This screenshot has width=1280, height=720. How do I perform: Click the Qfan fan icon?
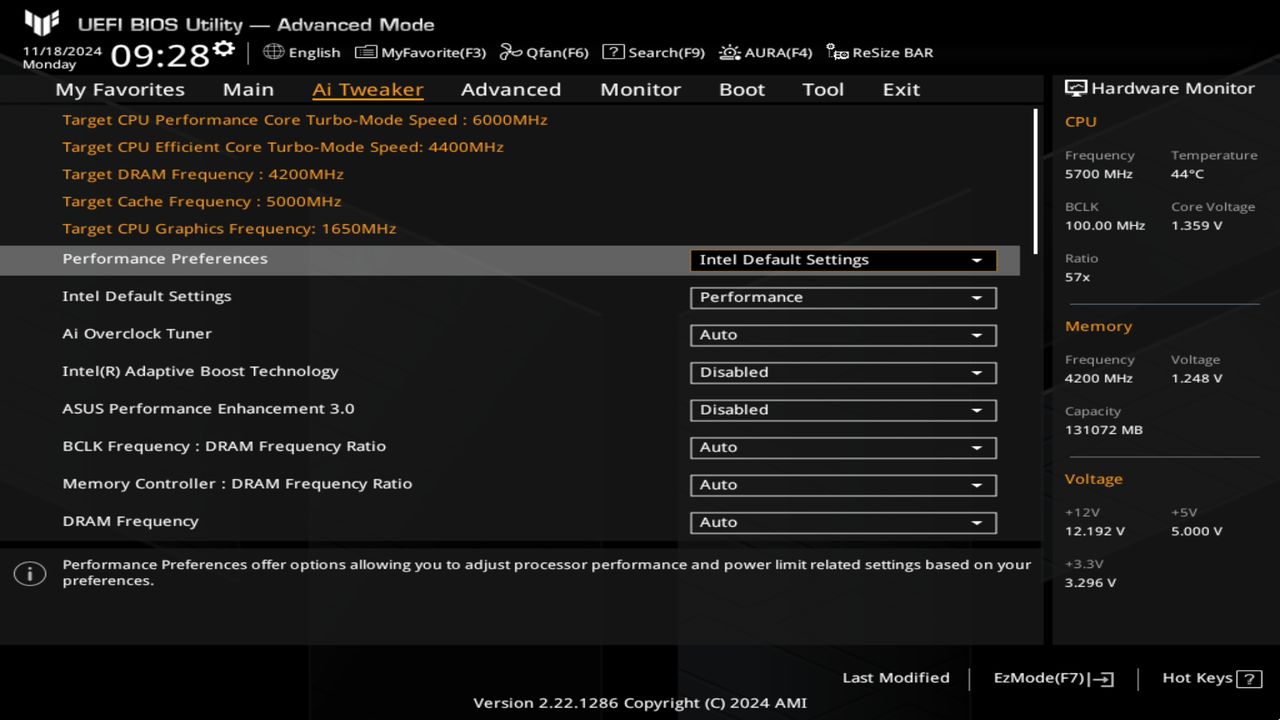511,52
